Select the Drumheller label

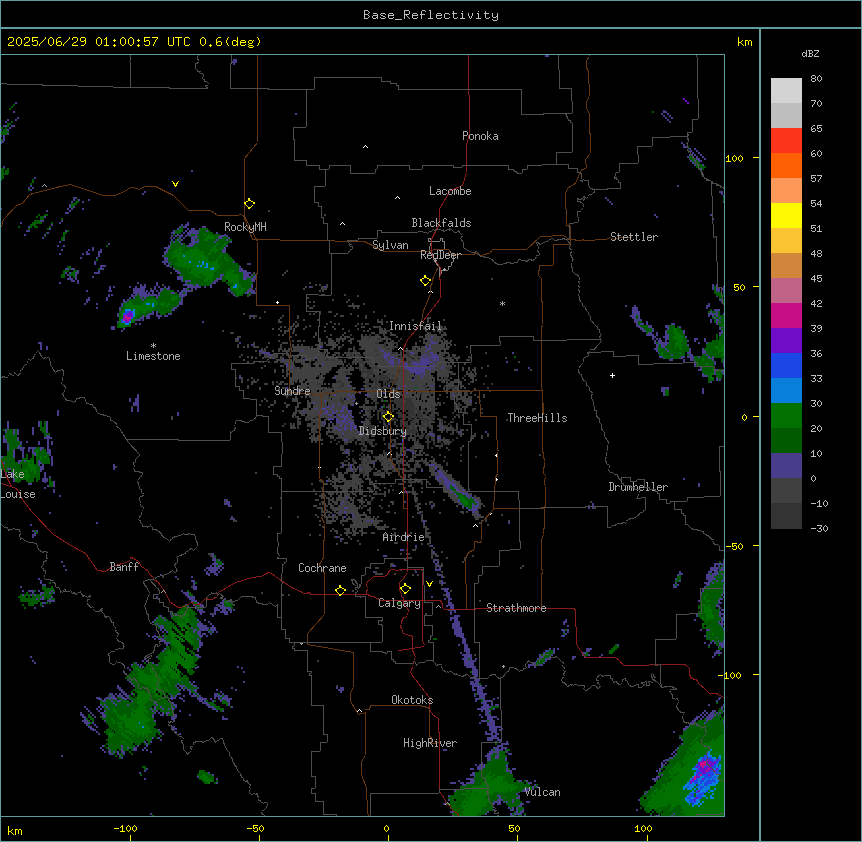coord(638,487)
